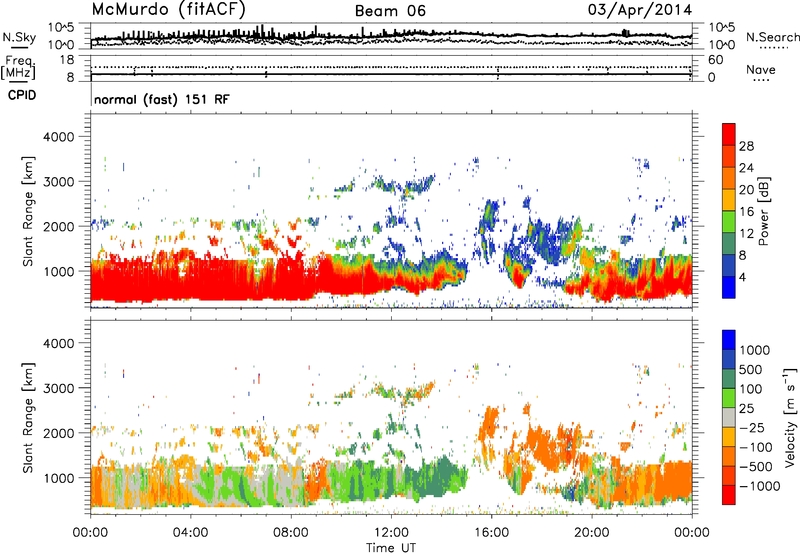Click the 'CPID' label
Viewport: 800px width, 554px height.
click(x=22, y=95)
